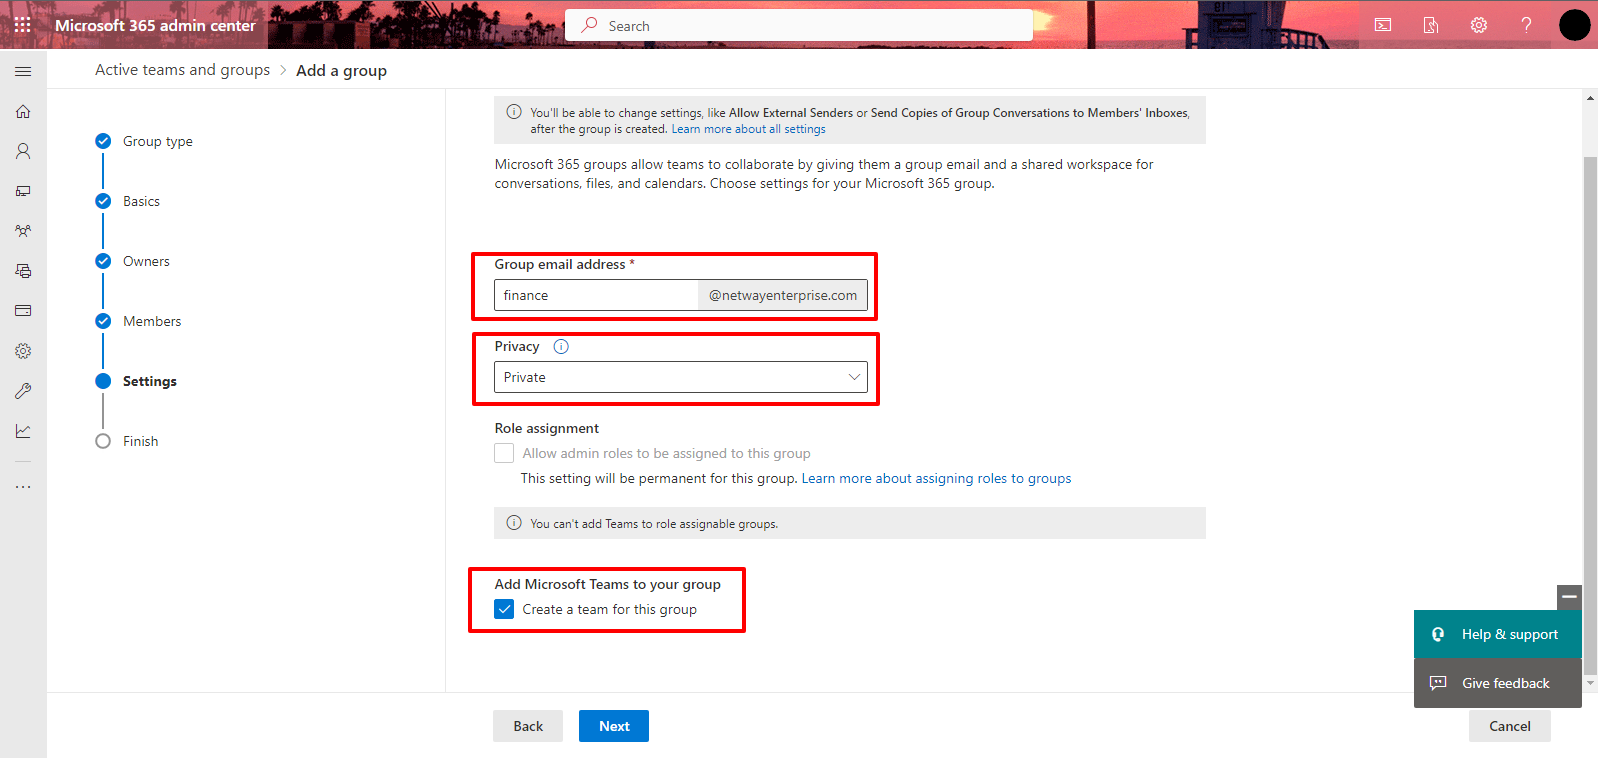Open Users icon in the sidebar
Screen dimensions: 1598x758
(23, 151)
